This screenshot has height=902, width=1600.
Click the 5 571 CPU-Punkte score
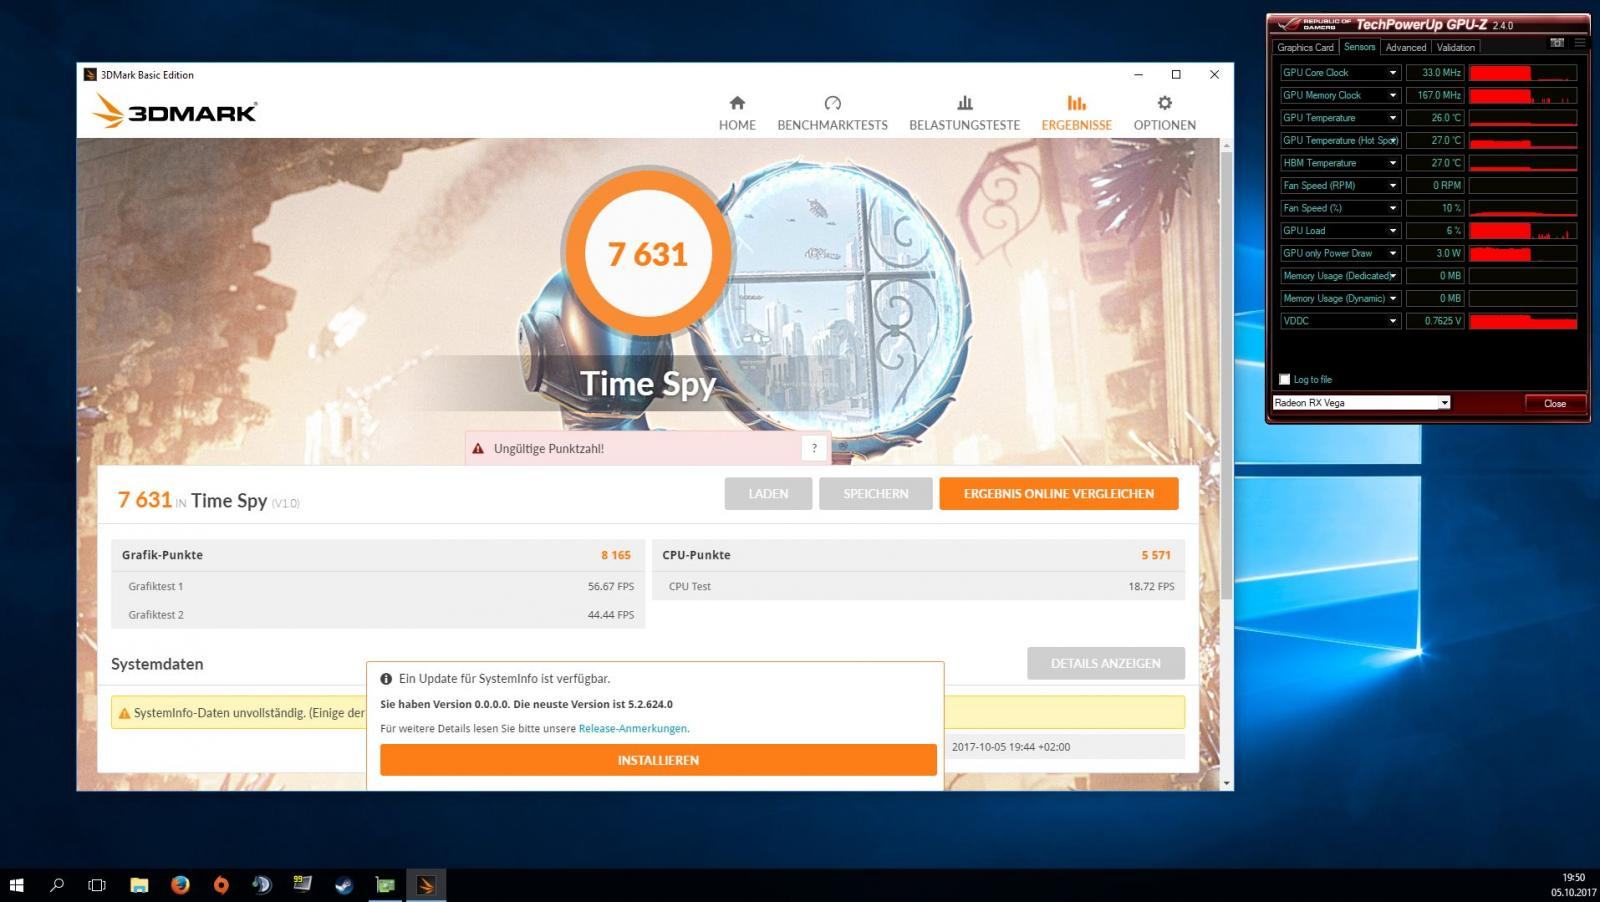tap(1156, 555)
